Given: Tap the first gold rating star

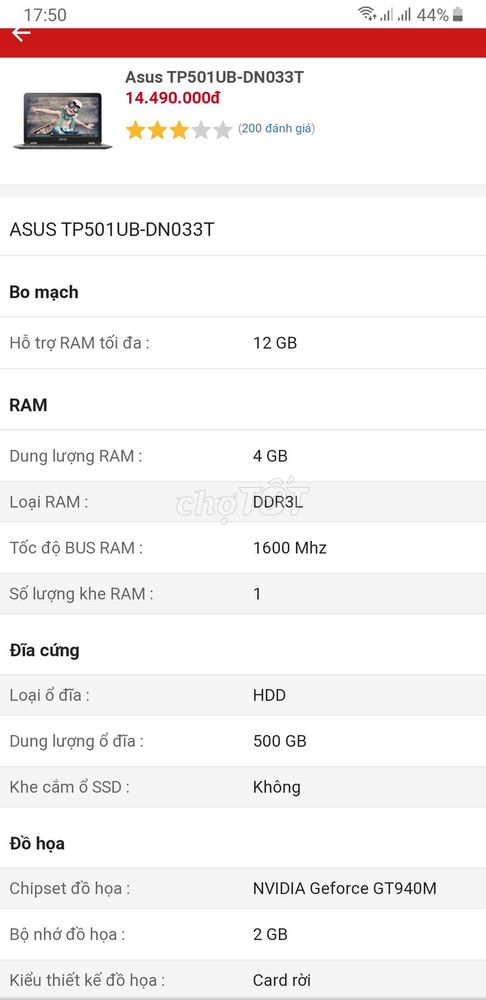Looking at the screenshot, I should click(x=135, y=130).
